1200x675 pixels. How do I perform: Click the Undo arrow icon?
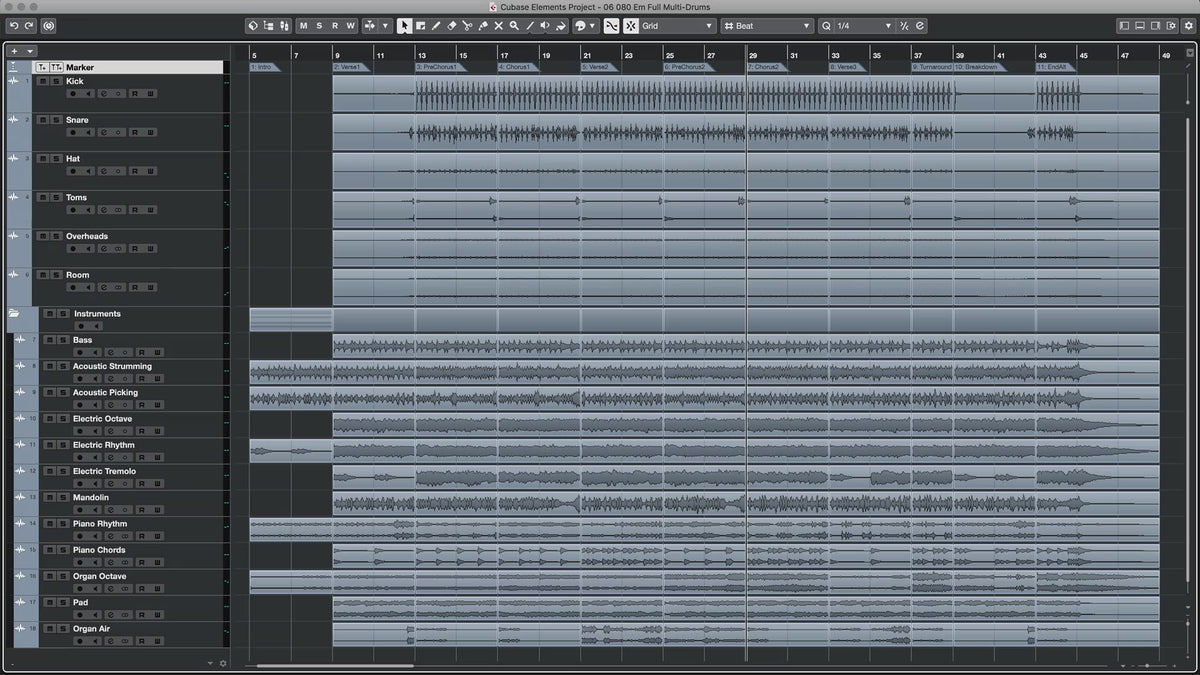[x=14, y=25]
